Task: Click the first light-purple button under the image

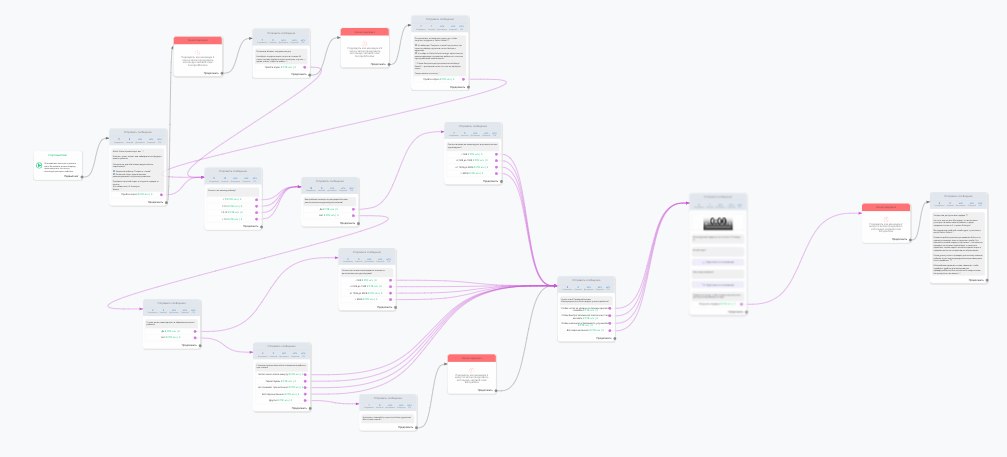Action: pos(717,260)
